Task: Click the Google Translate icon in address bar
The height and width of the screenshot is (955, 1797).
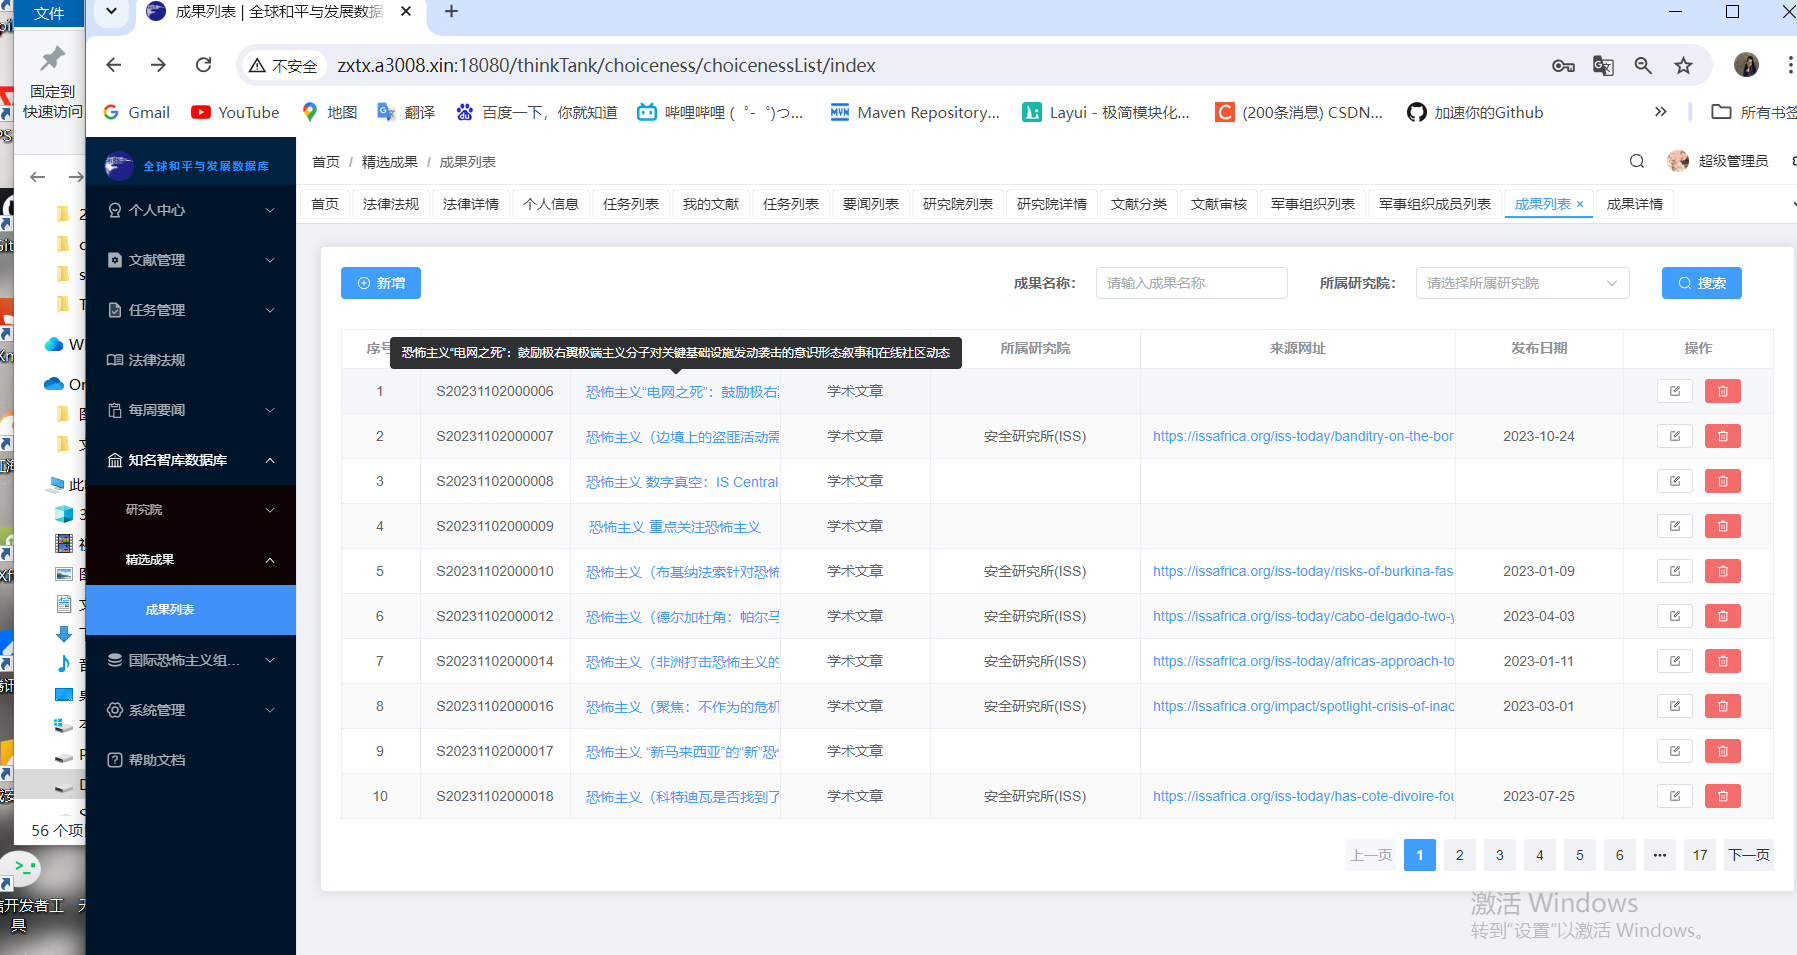Action: tap(1603, 65)
